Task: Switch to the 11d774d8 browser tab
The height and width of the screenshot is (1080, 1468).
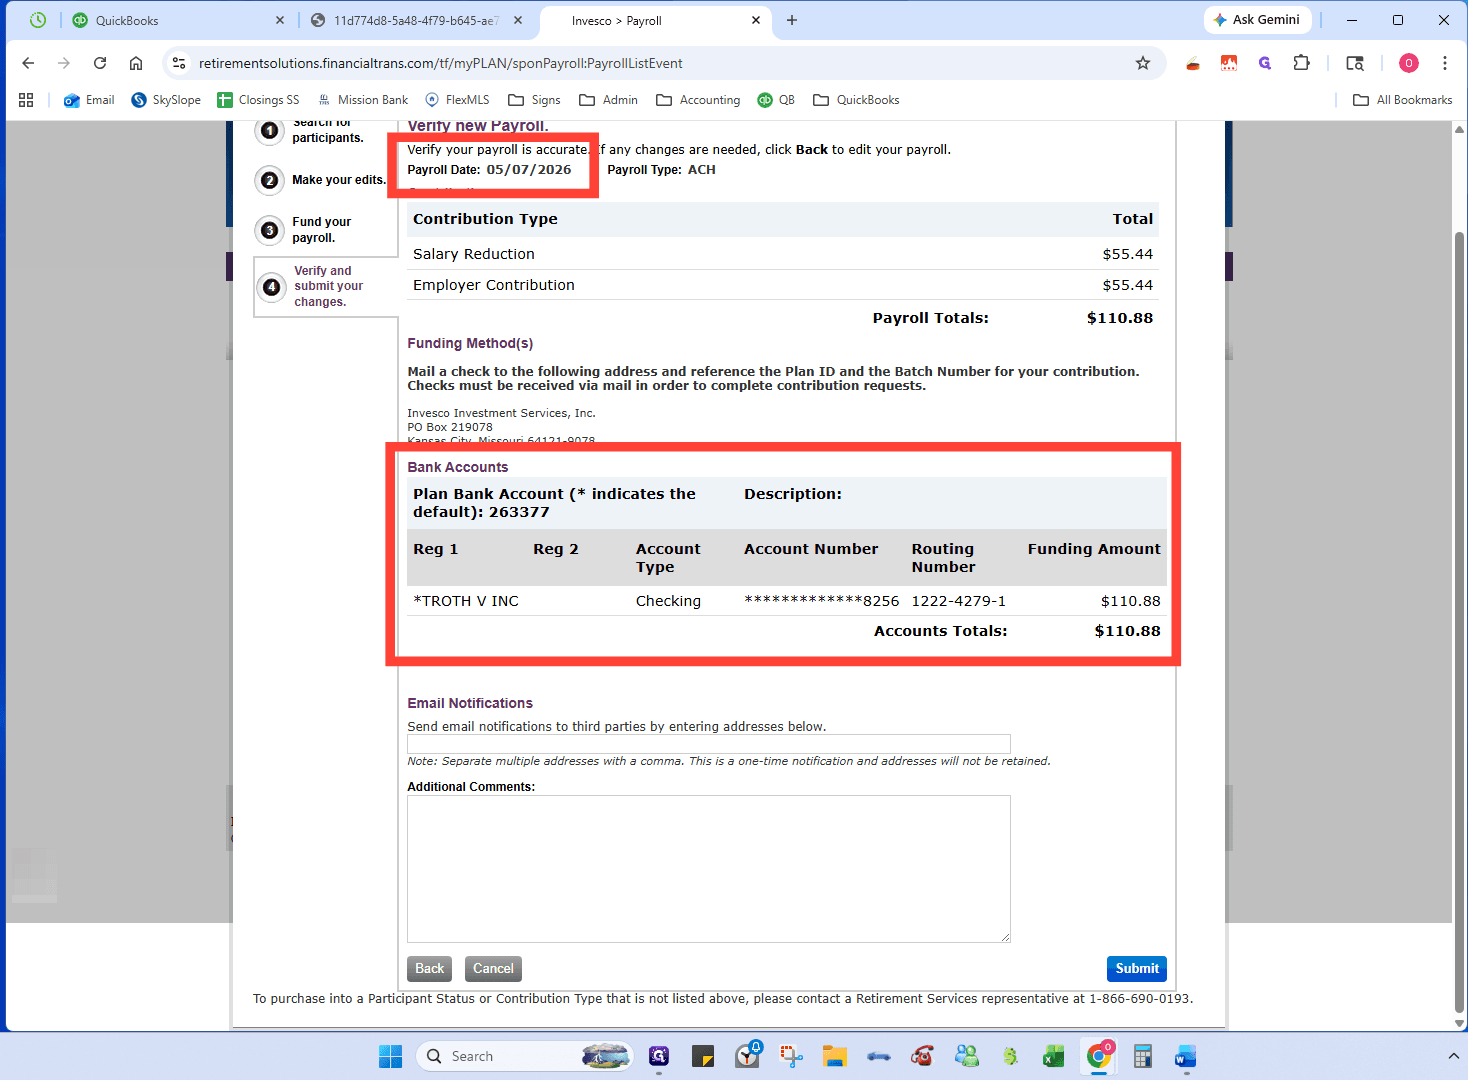Action: tap(418, 20)
